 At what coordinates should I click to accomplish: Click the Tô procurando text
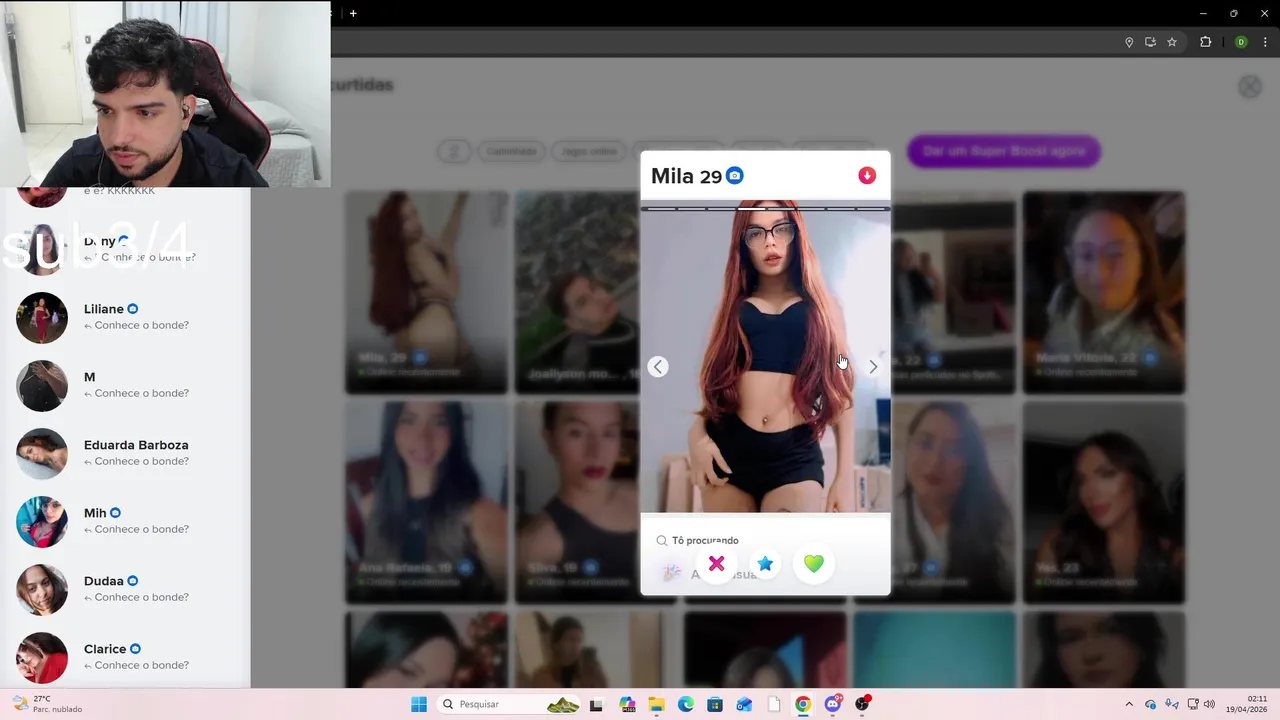705,540
